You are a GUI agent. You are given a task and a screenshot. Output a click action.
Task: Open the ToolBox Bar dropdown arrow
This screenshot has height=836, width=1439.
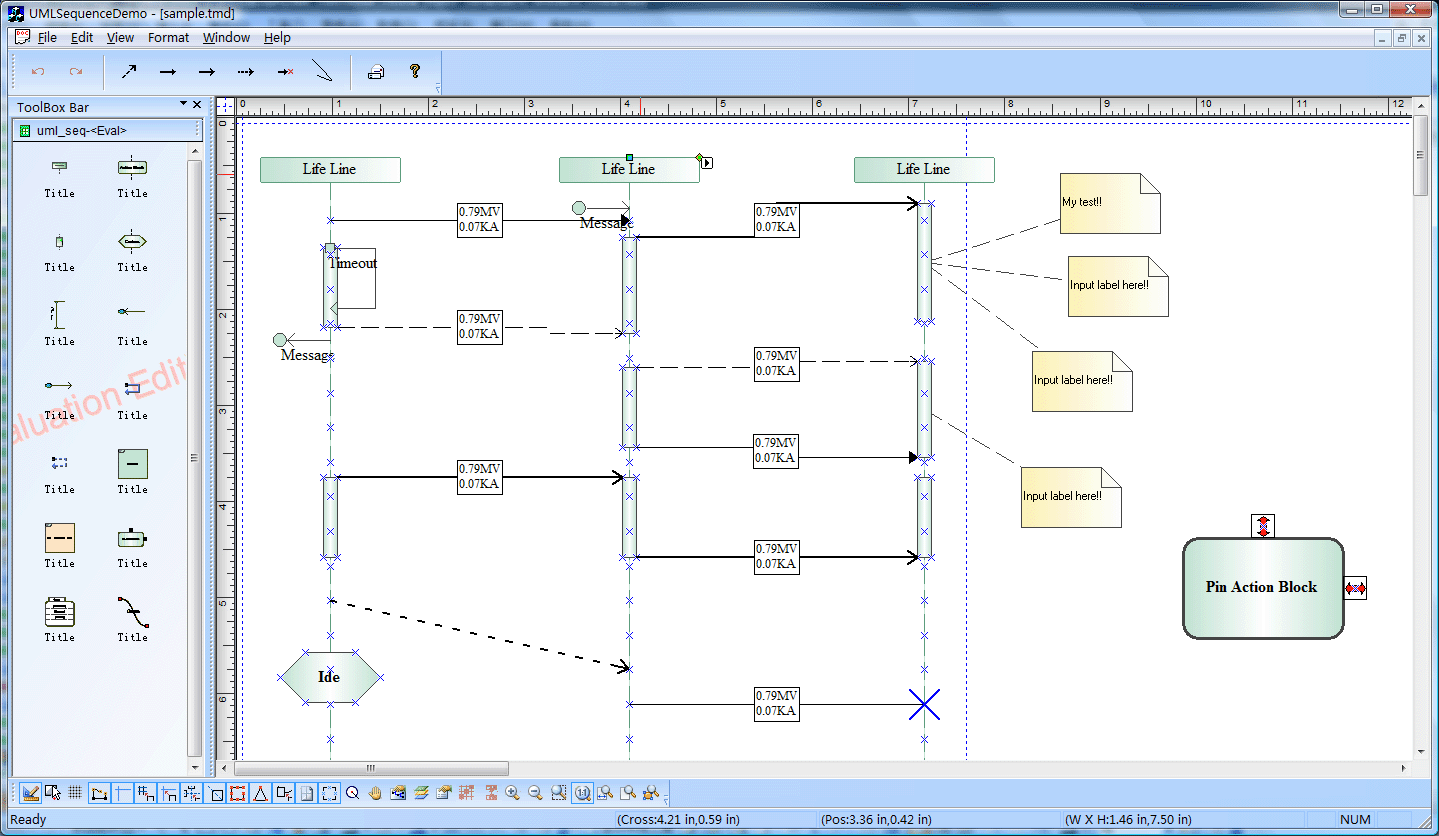click(184, 104)
